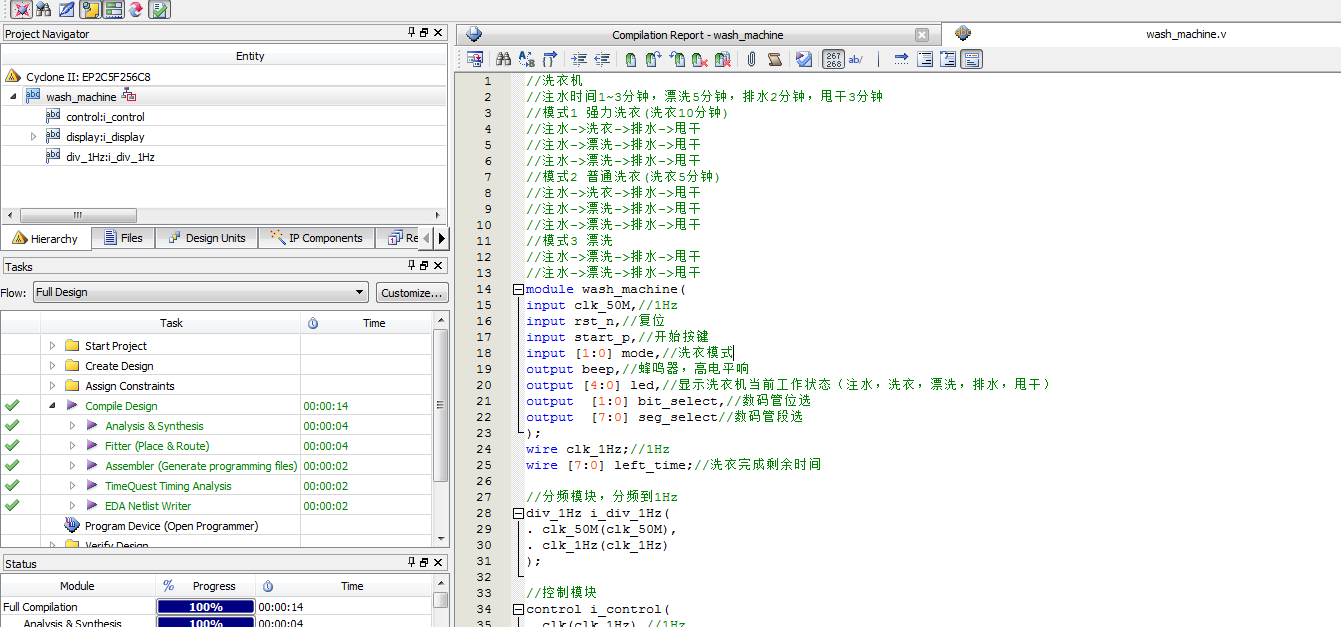
Task: Click the binoculars Find icon in editor toolbar
Action: [504, 60]
